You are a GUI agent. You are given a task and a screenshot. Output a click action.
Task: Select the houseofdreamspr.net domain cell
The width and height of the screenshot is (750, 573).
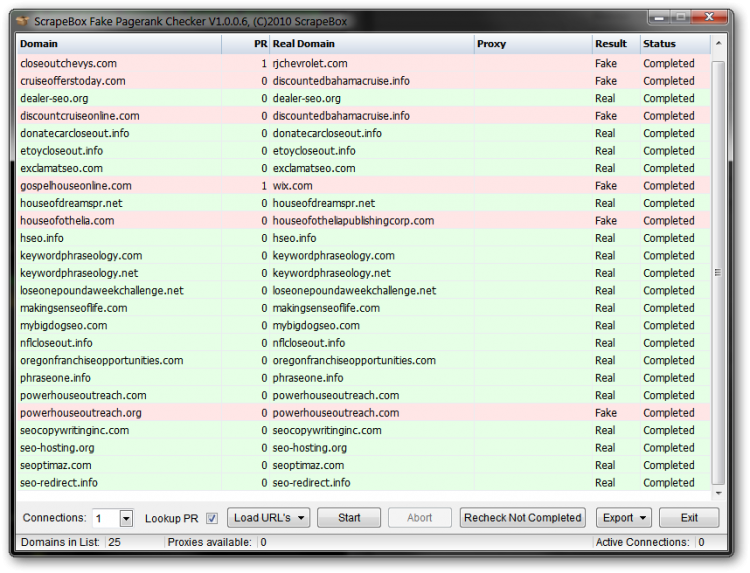pos(119,203)
